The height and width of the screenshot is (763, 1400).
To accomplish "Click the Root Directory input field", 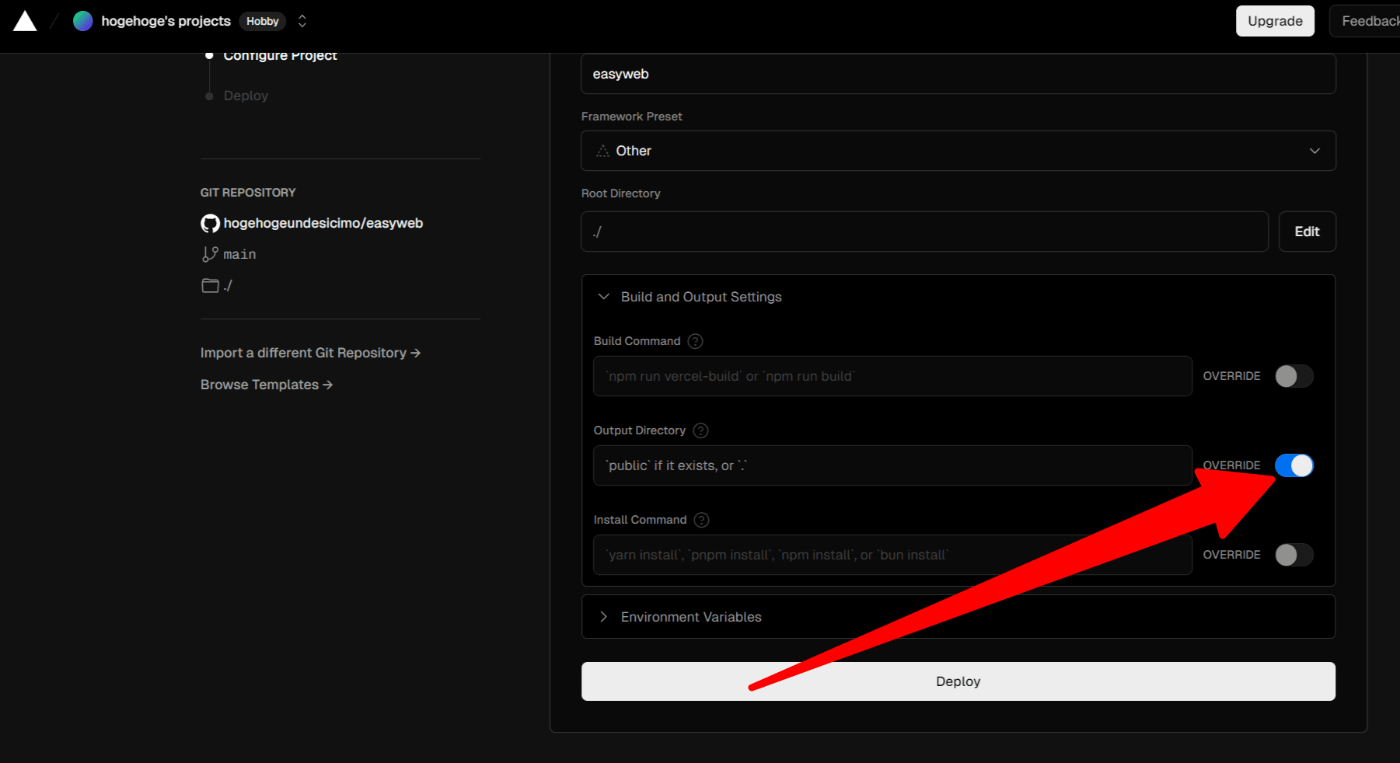I will [924, 231].
